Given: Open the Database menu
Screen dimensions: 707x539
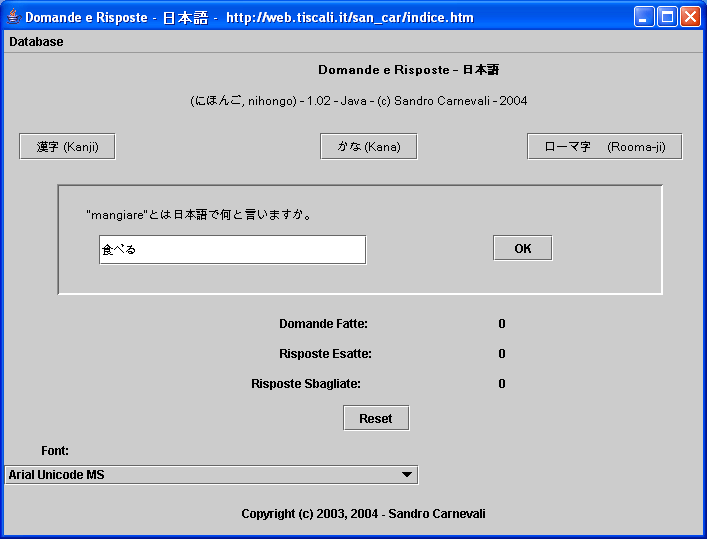Looking at the screenshot, I should click(x=36, y=41).
